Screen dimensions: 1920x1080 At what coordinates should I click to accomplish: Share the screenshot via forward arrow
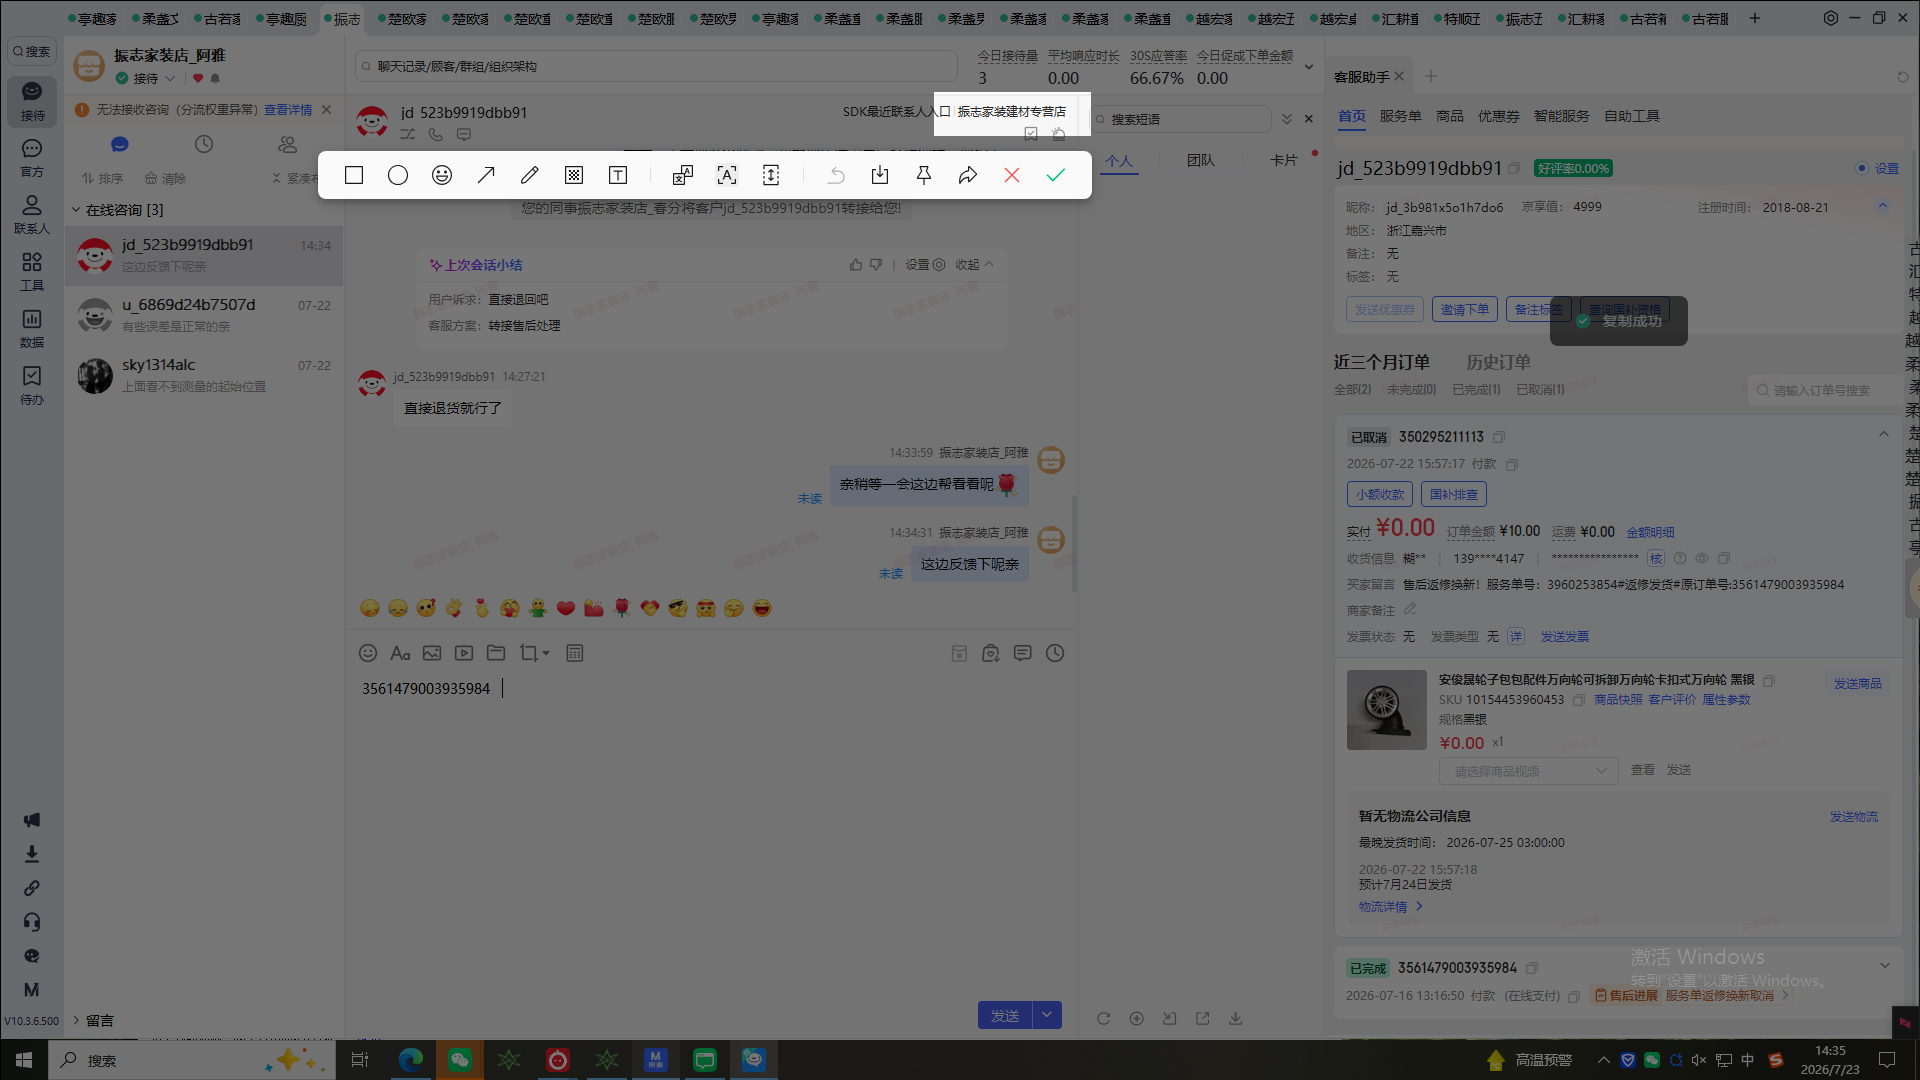[968, 175]
